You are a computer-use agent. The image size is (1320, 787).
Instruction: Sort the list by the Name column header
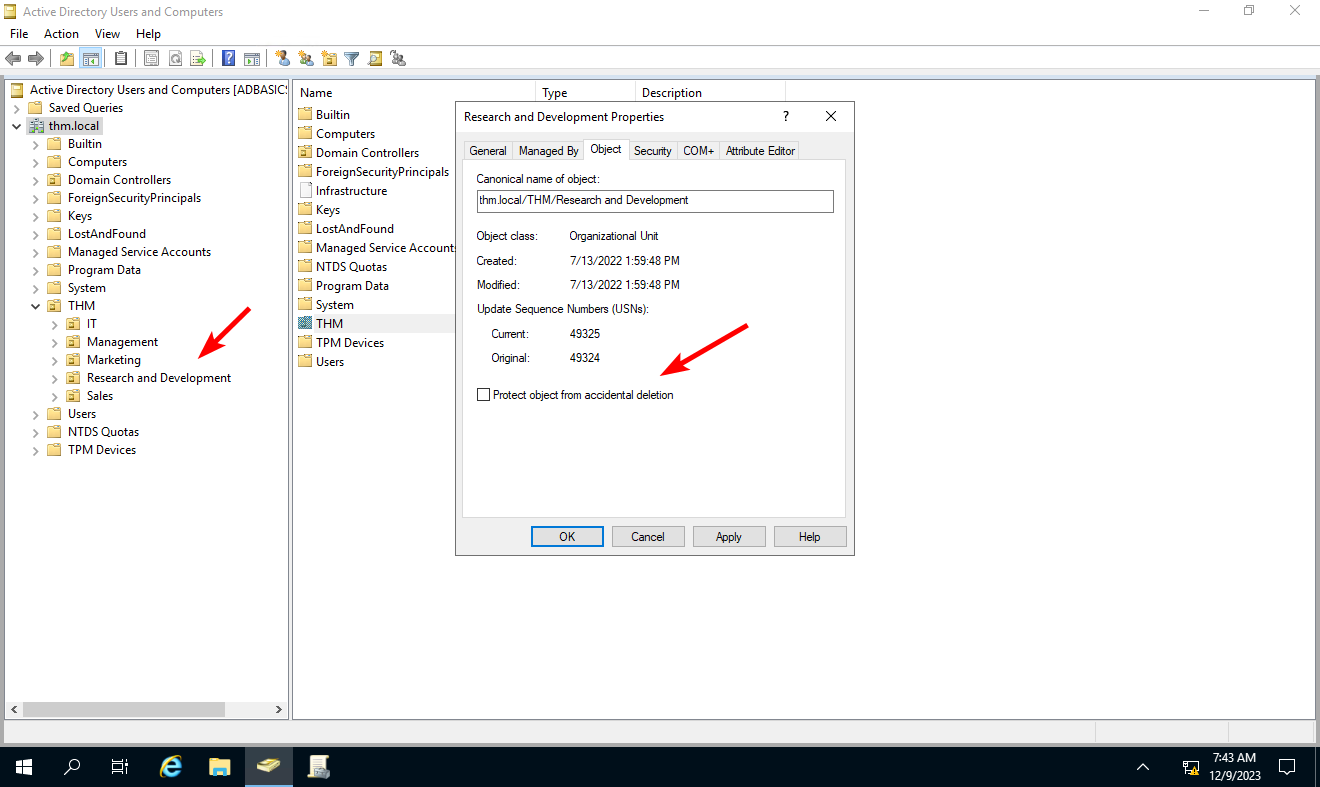click(414, 93)
